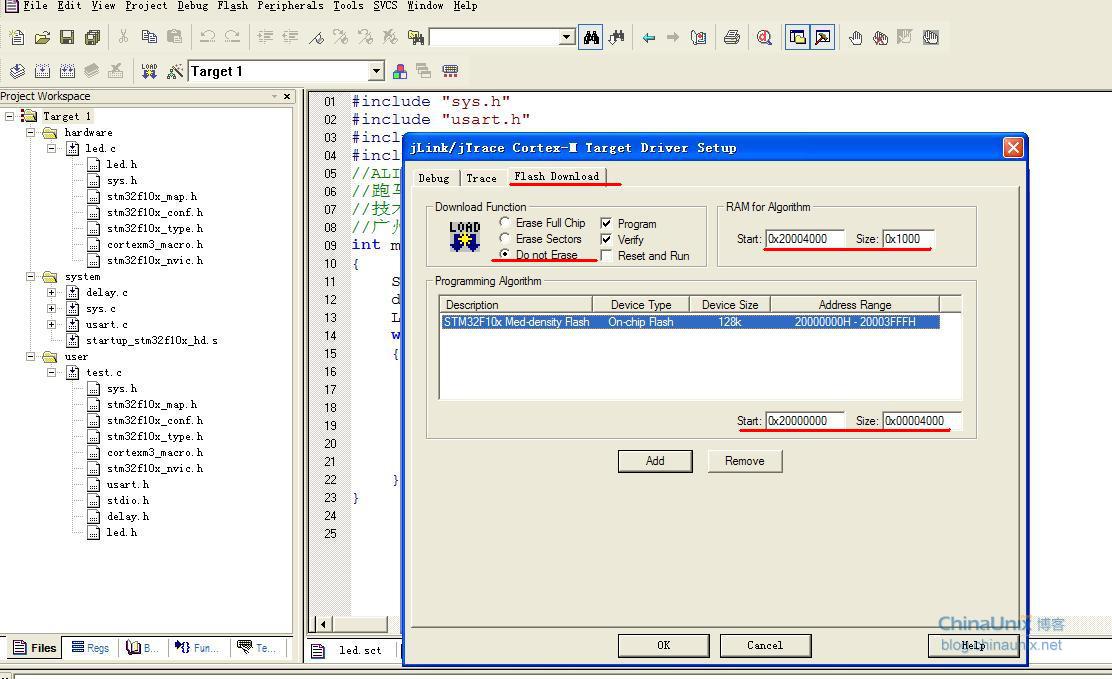The height and width of the screenshot is (679, 1112).
Task: Open Options for Target wand icon
Action: coord(174,71)
